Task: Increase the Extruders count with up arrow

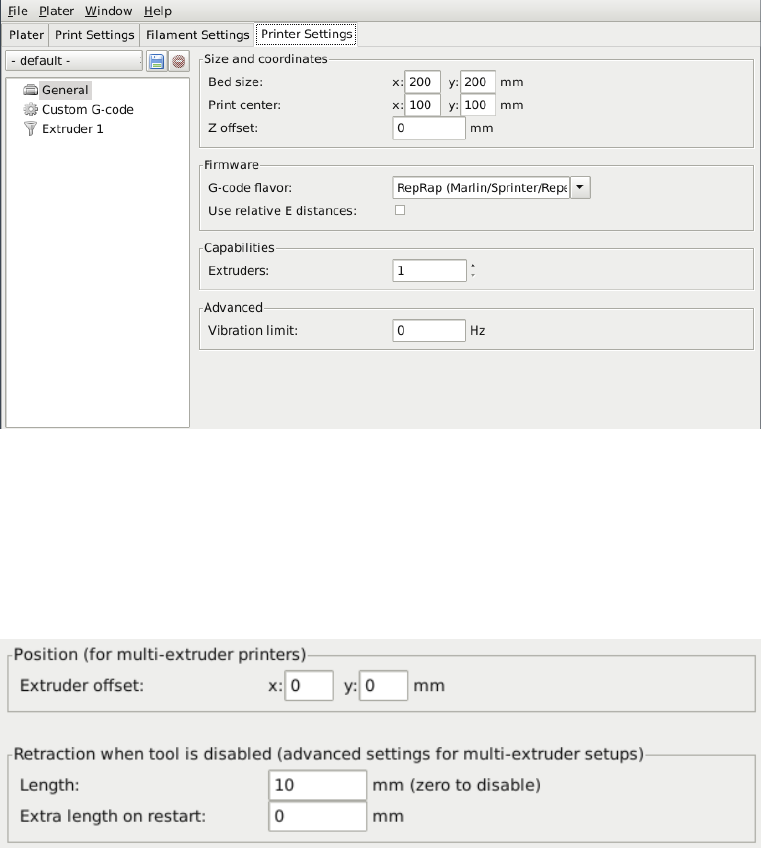Action: (x=473, y=266)
